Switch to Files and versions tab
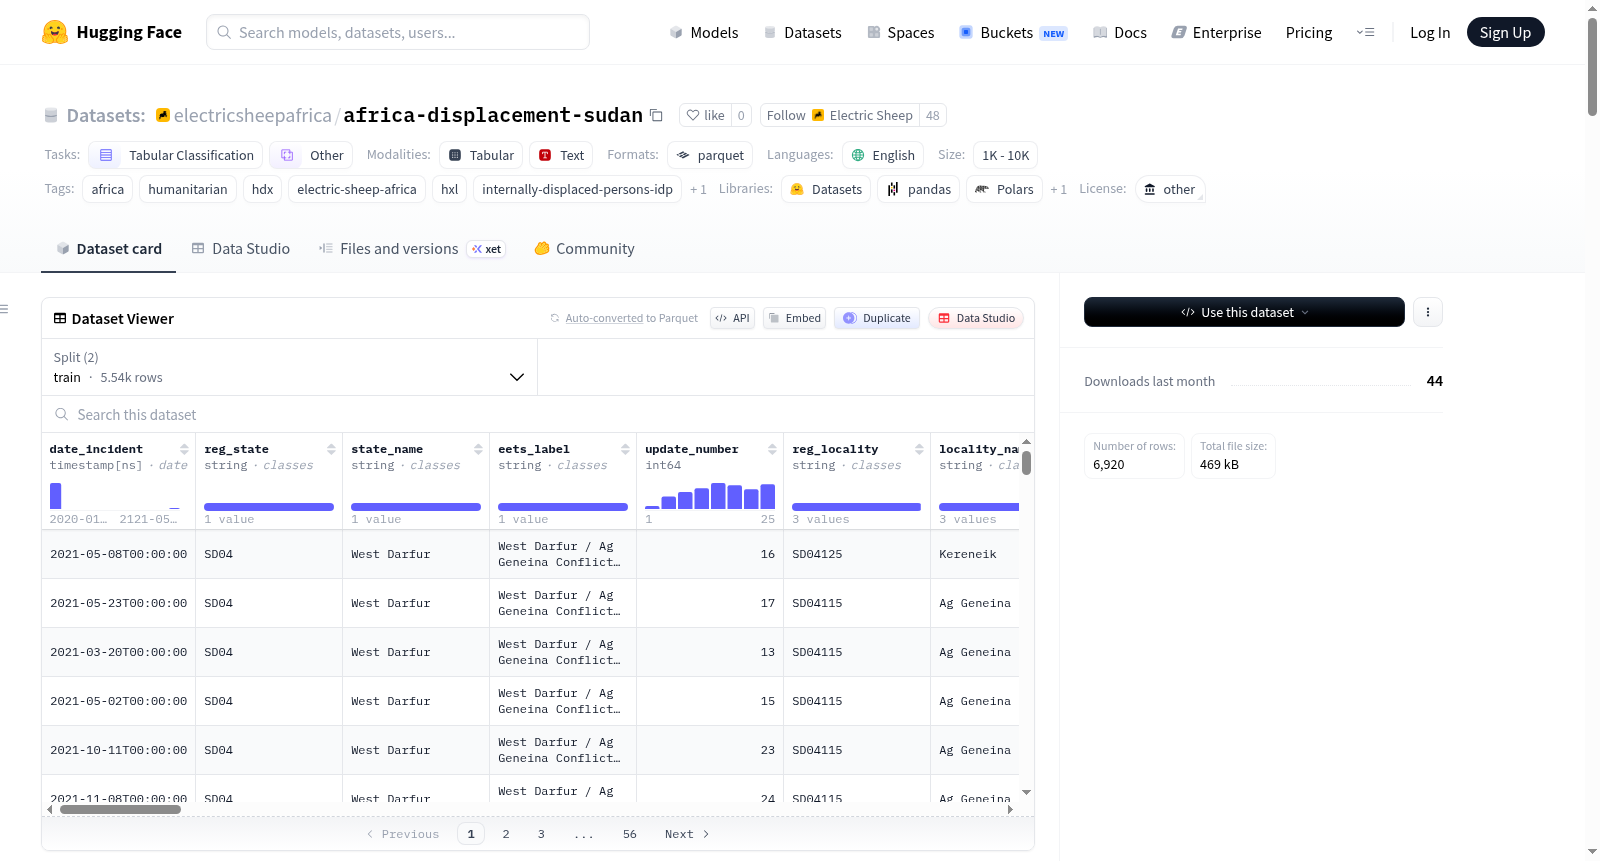1600x861 pixels. 411,249
